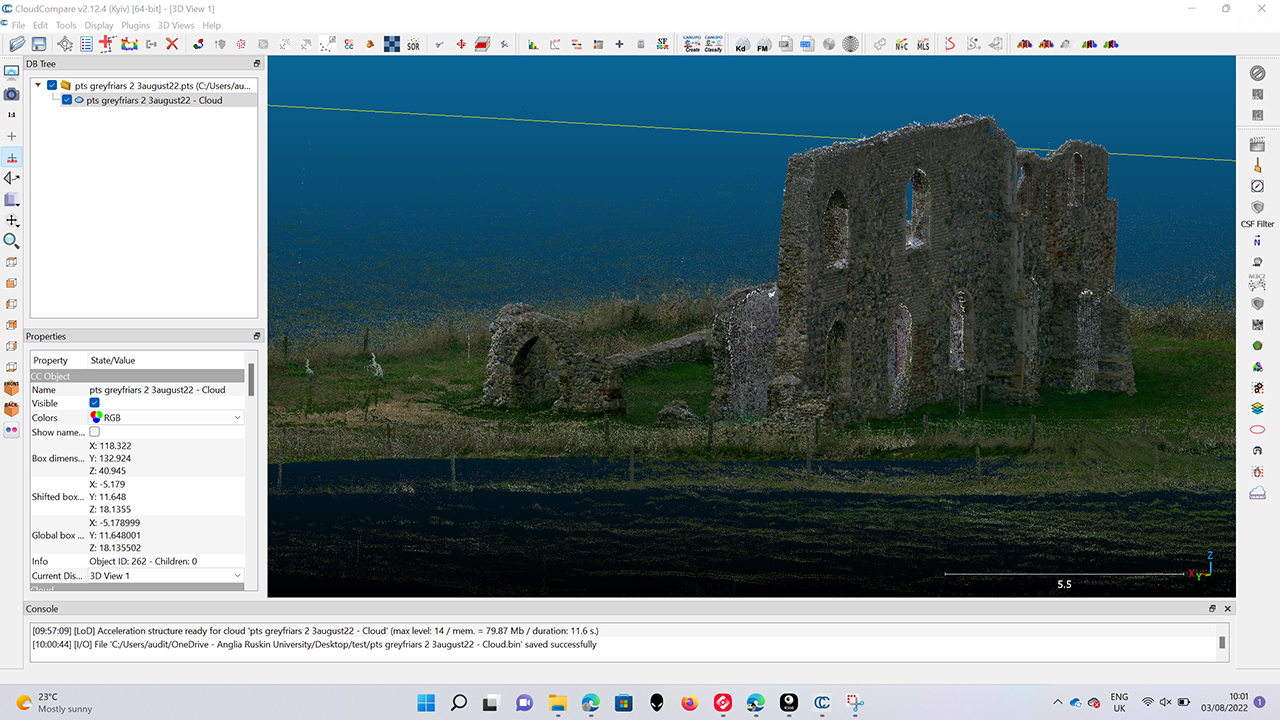The height and width of the screenshot is (720, 1280).
Task: Open the CANUPO Create plugin
Action: [692, 44]
